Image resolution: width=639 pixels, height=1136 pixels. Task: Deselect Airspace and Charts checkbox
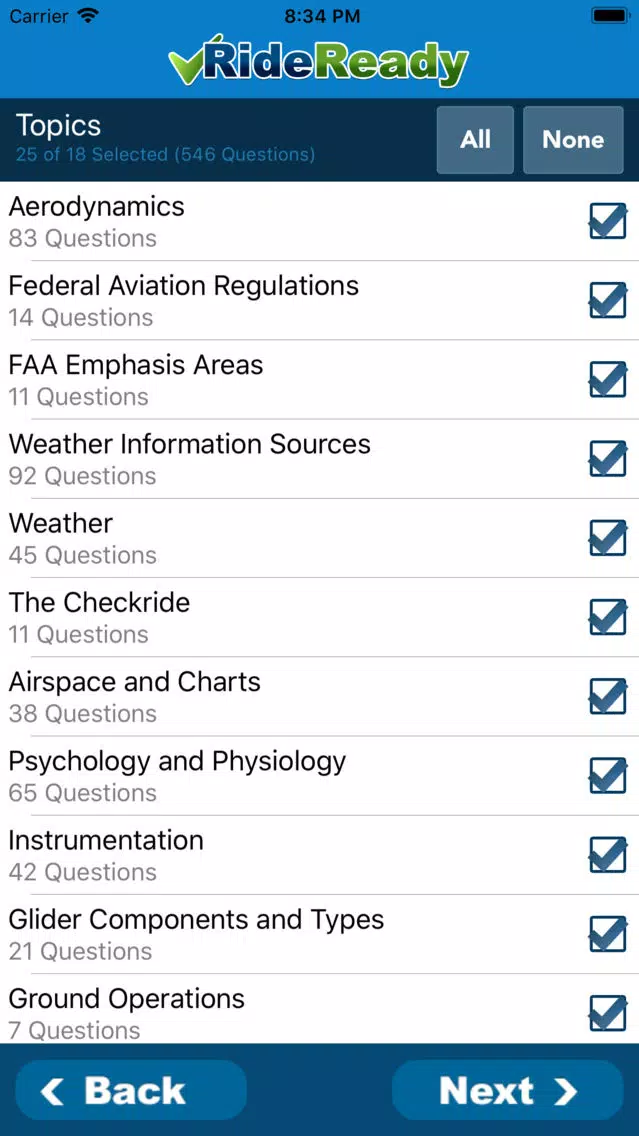point(608,696)
